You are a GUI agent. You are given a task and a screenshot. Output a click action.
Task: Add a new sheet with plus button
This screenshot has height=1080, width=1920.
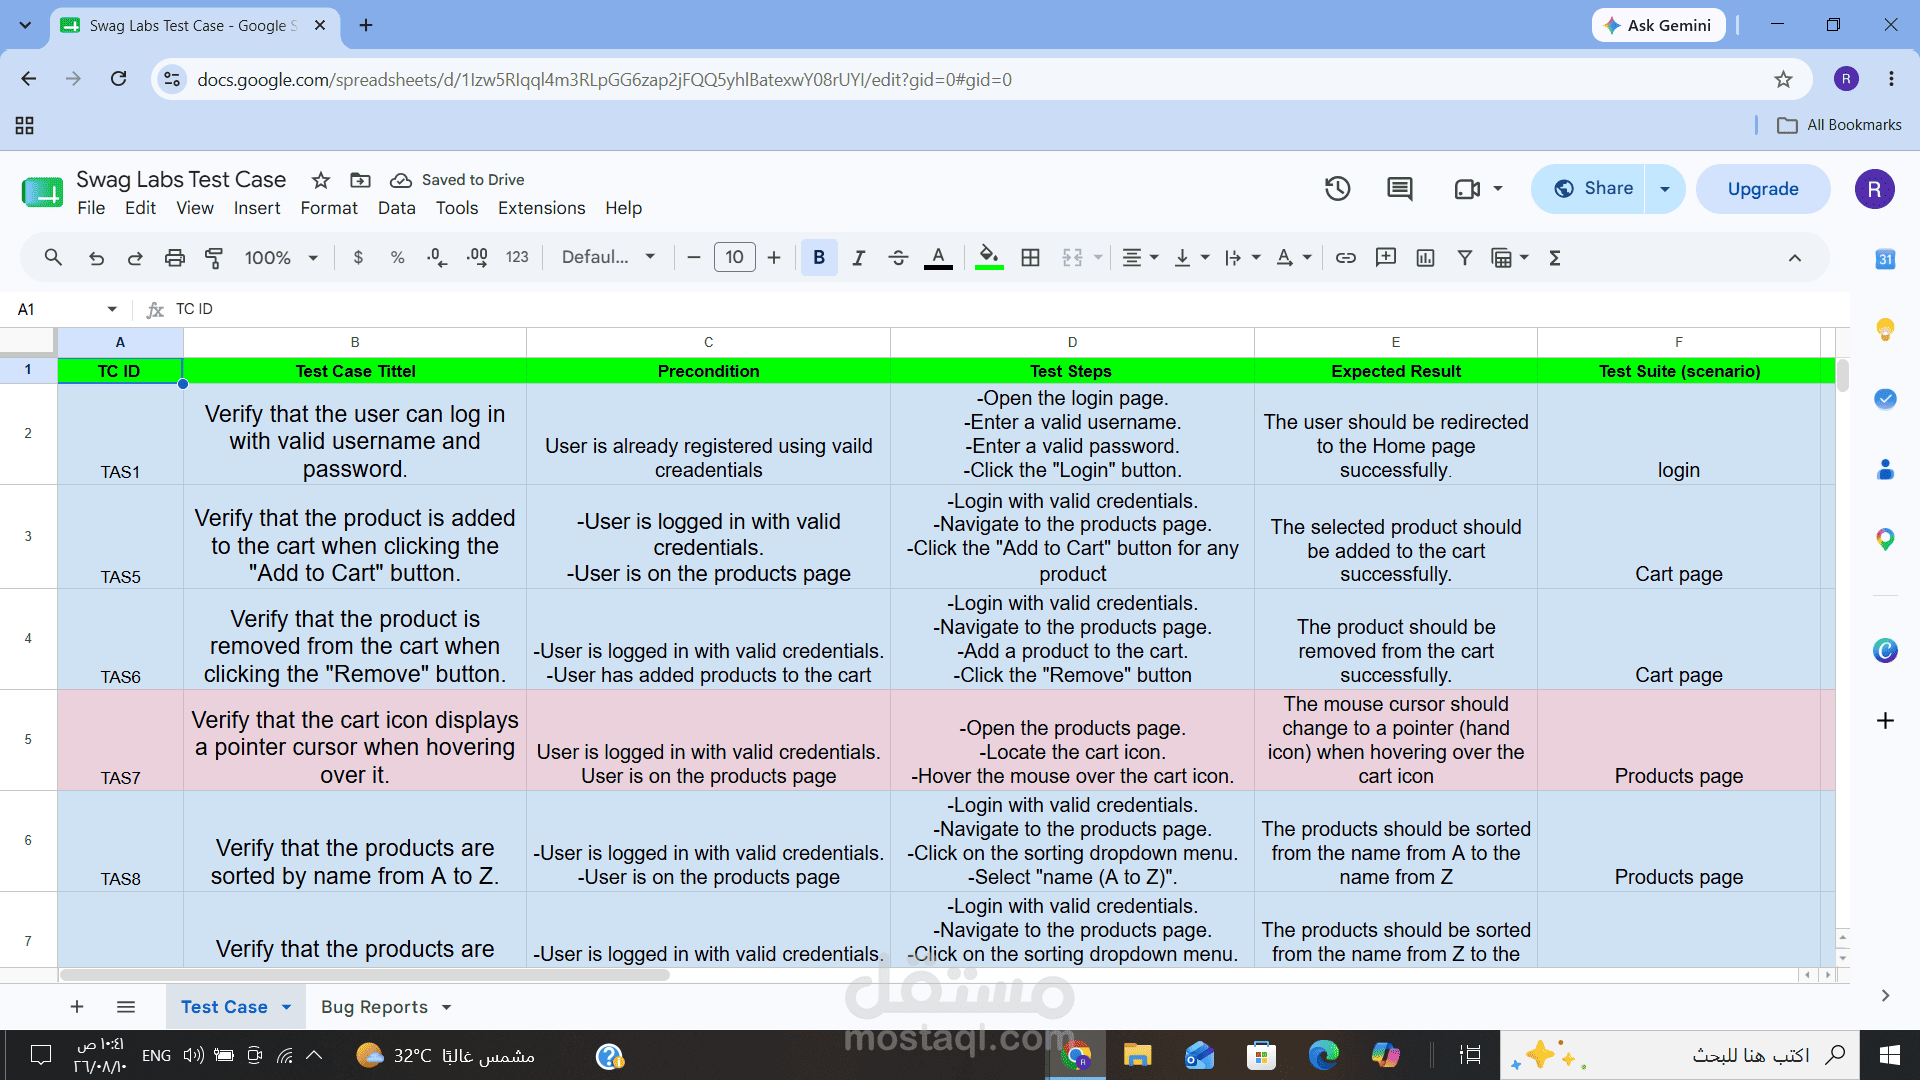click(x=77, y=1007)
